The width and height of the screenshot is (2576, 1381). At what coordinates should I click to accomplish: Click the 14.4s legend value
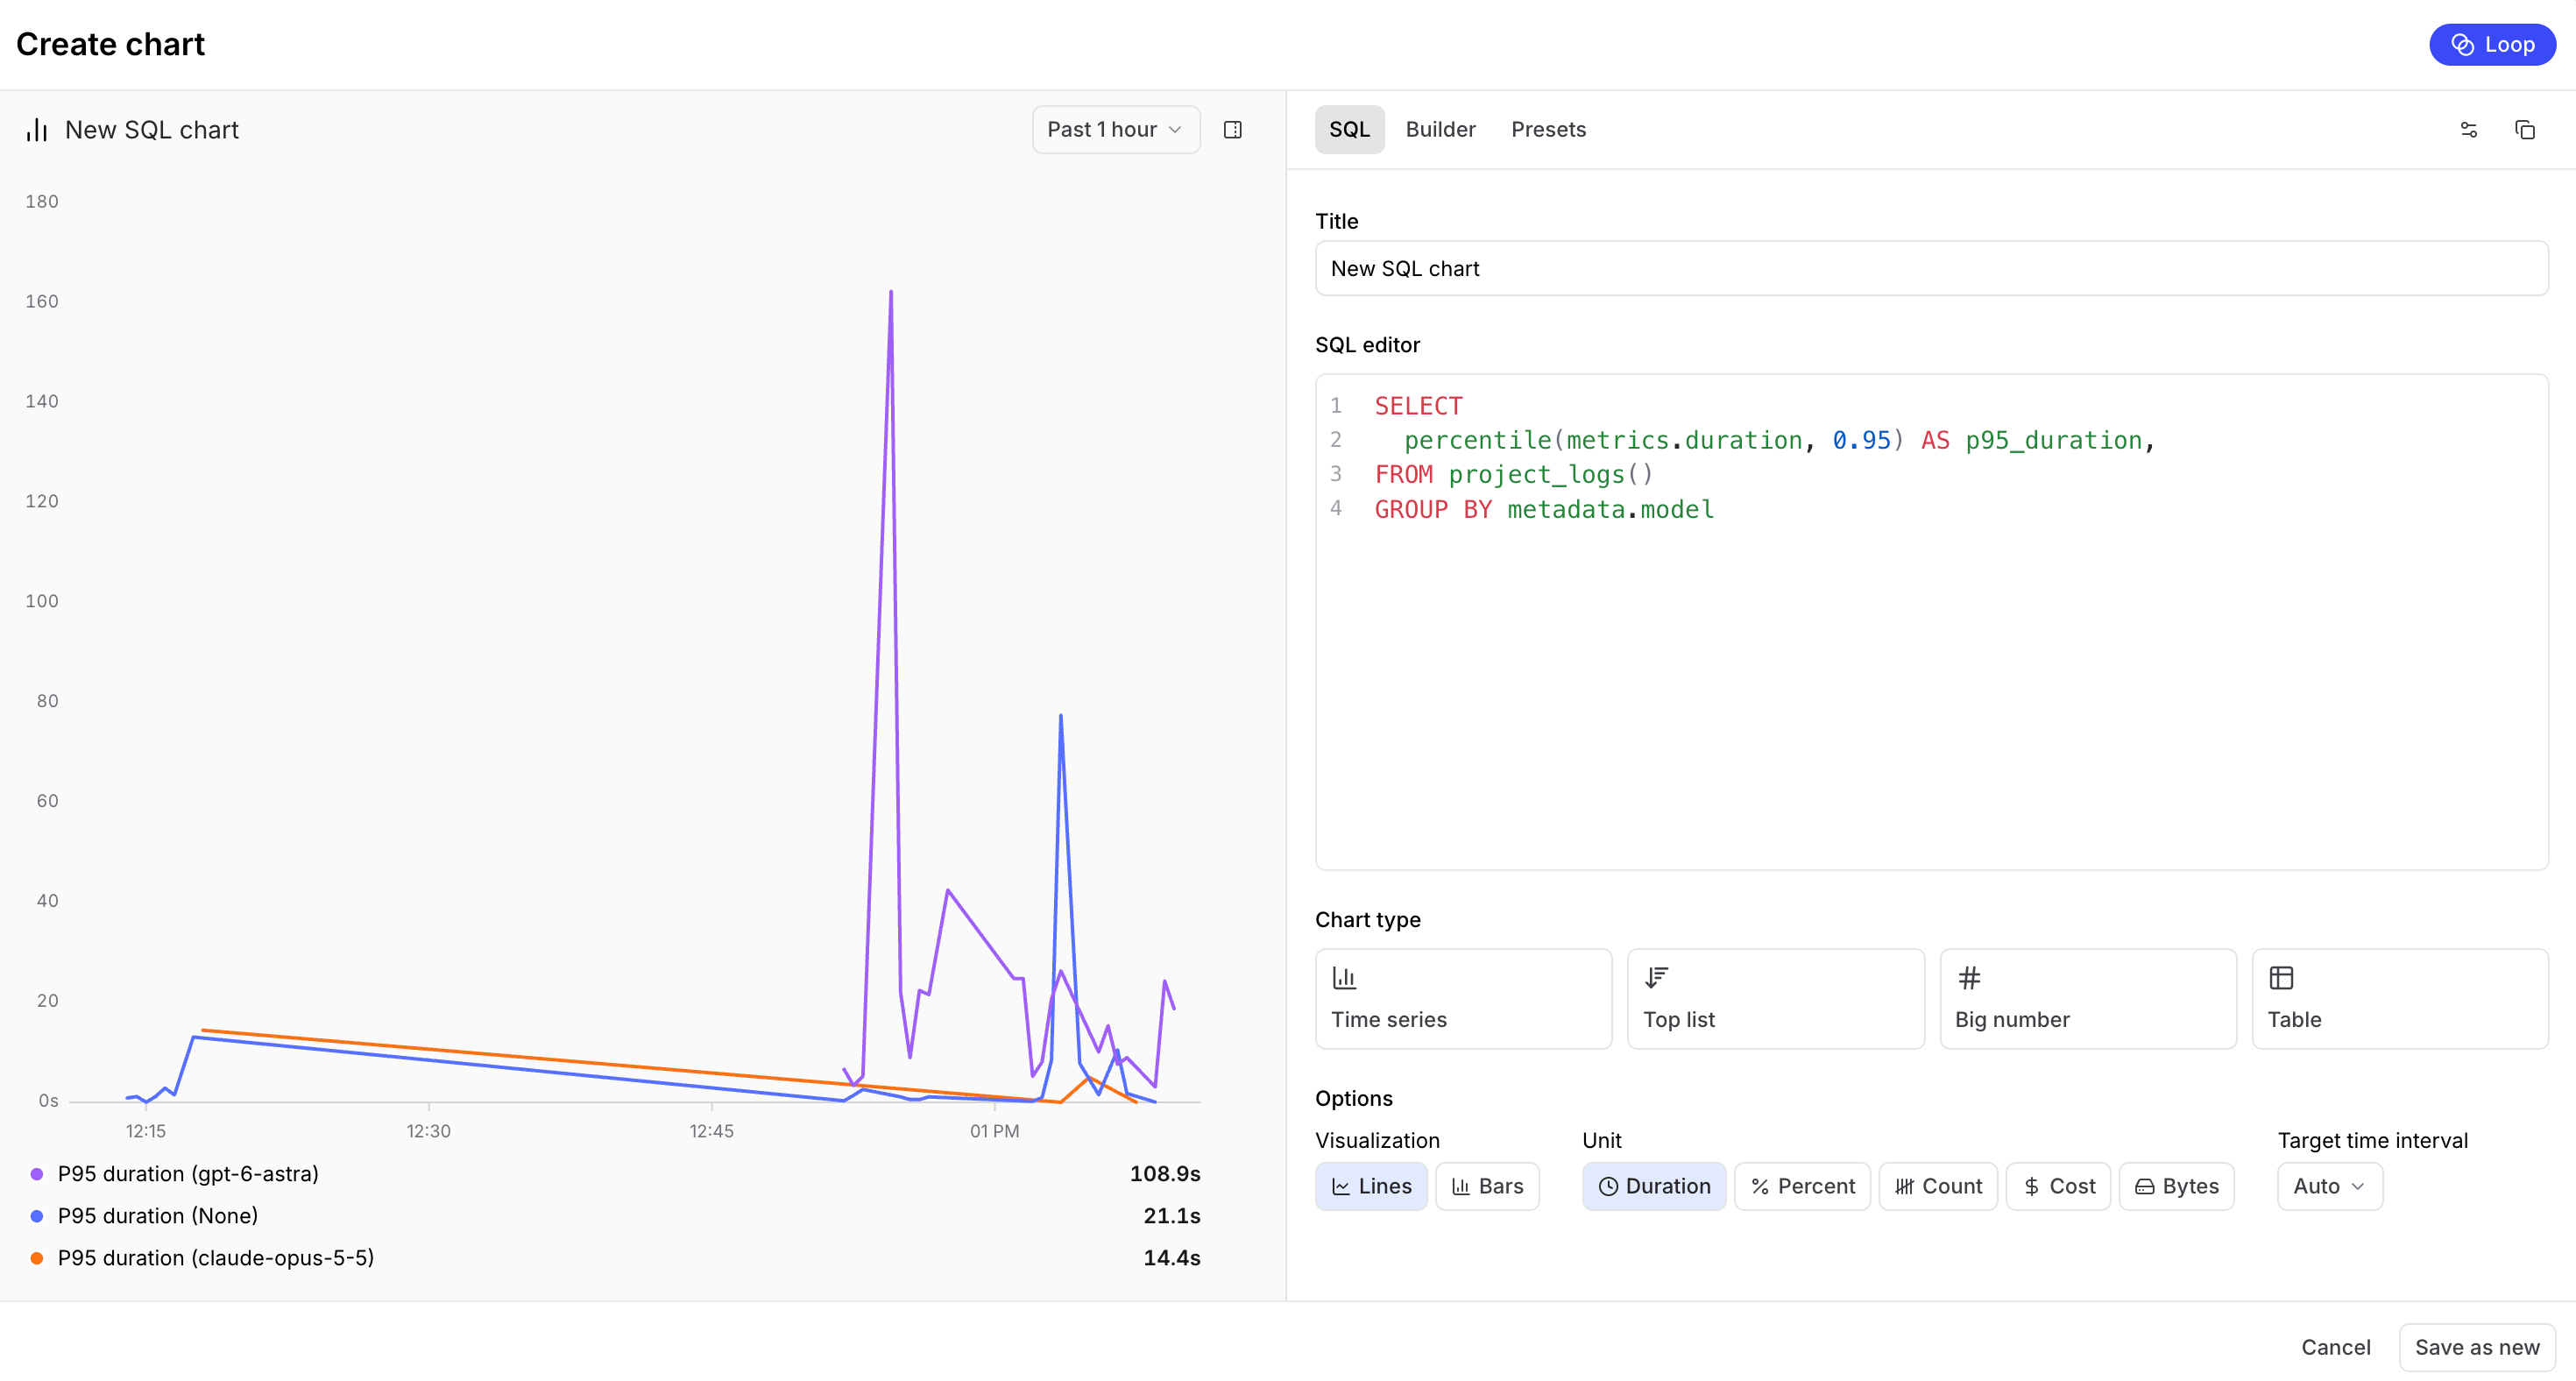point(1172,1258)
